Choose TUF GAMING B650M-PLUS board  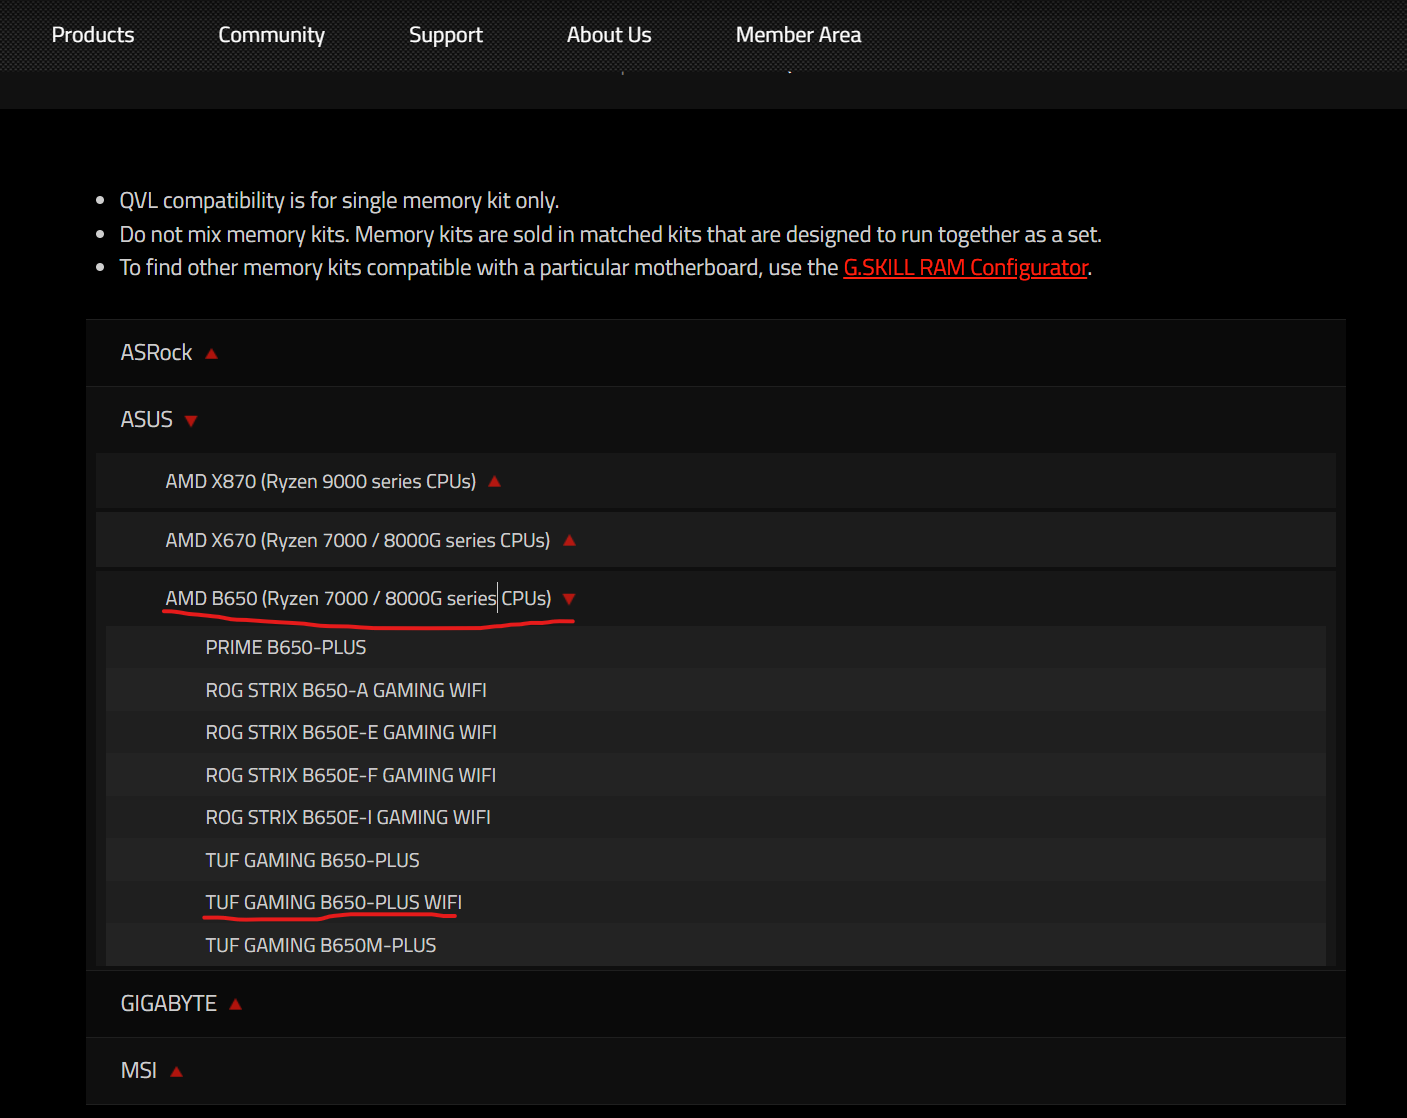(321, 946)
